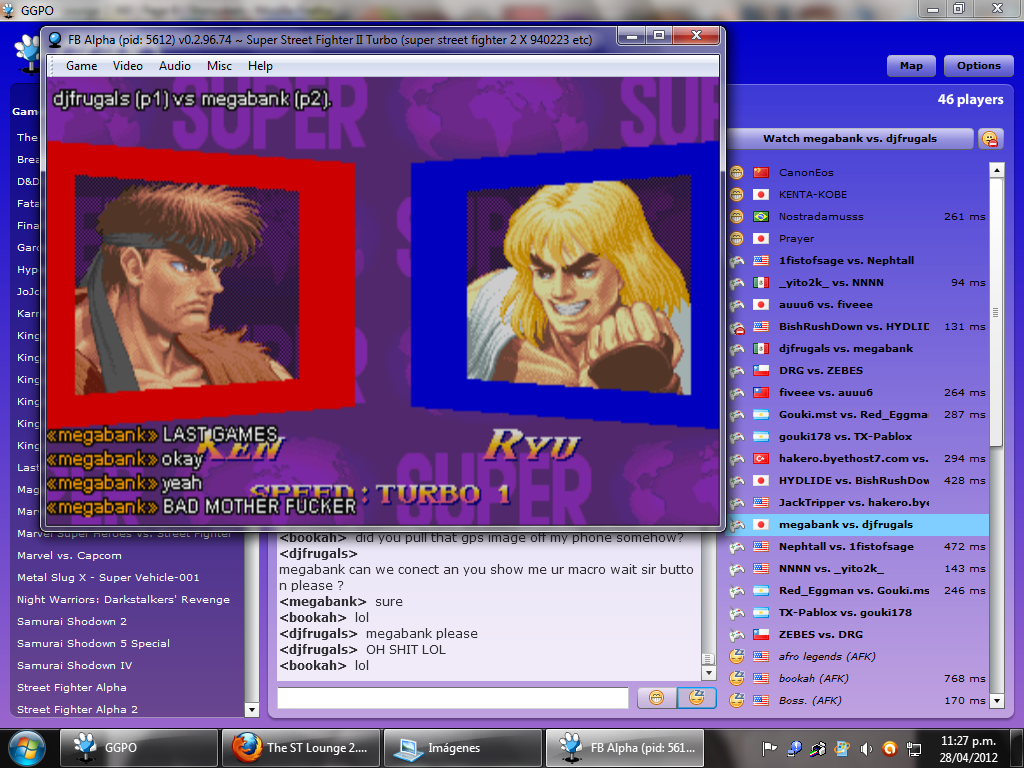1024x768 pixels.
Task: Switch to Firefox The ST Lounge taskbar button
Action: (x=300, y=748)
